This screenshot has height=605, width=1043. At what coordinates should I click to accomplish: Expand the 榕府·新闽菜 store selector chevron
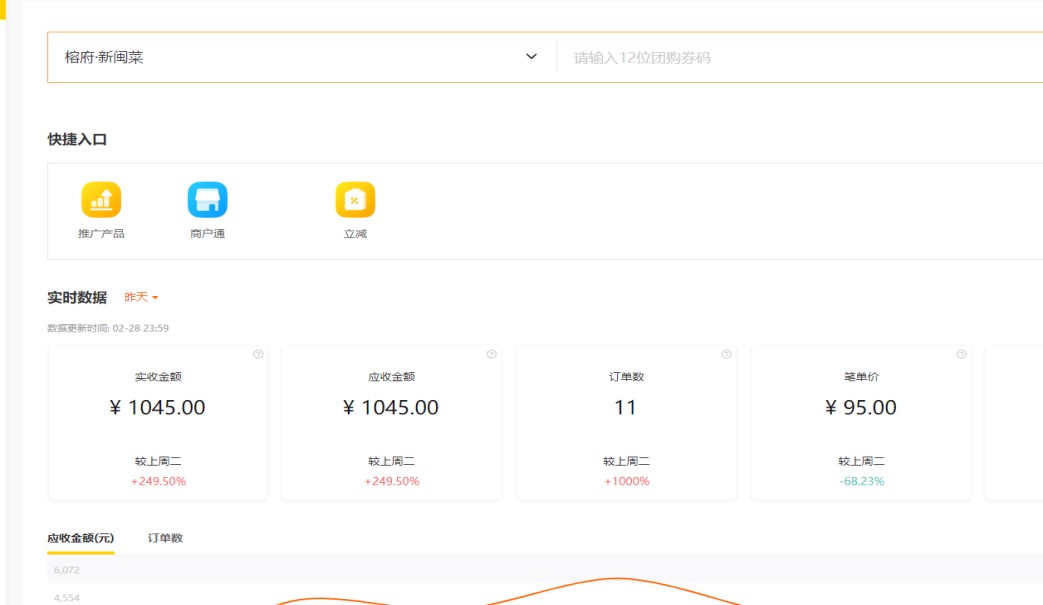point(531,57)
